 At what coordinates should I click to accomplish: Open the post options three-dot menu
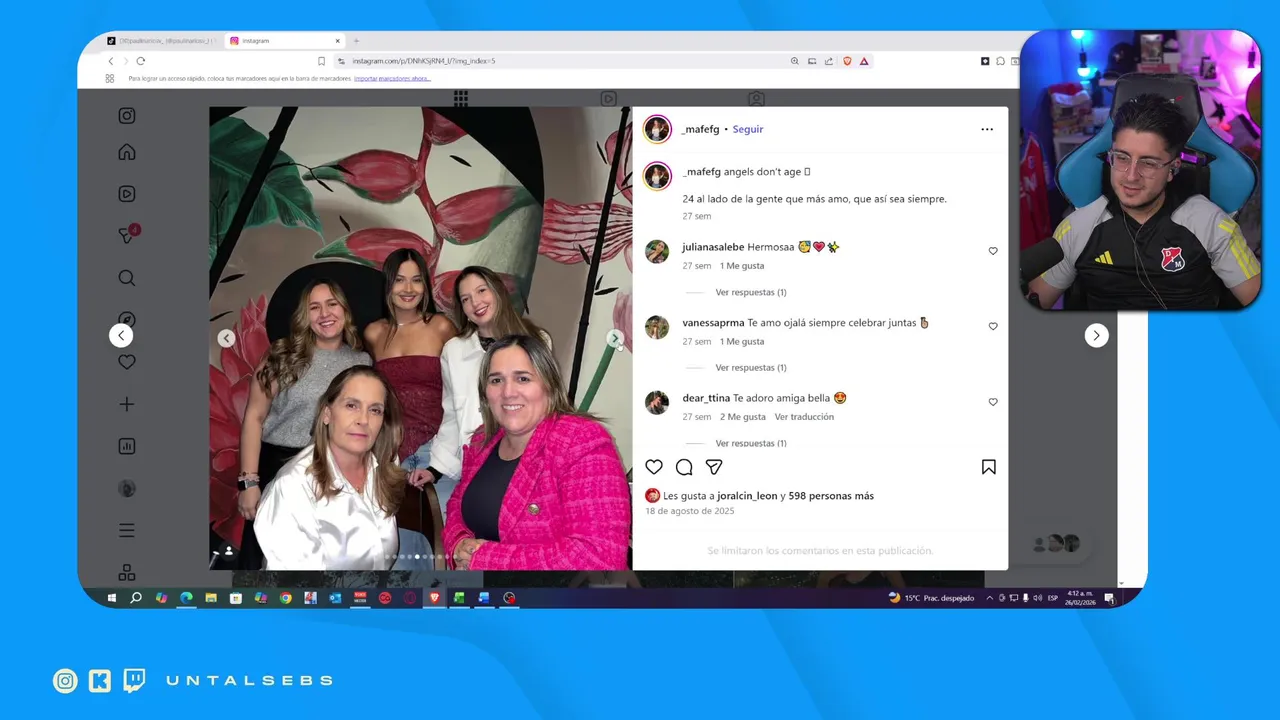tap(987, 129)
